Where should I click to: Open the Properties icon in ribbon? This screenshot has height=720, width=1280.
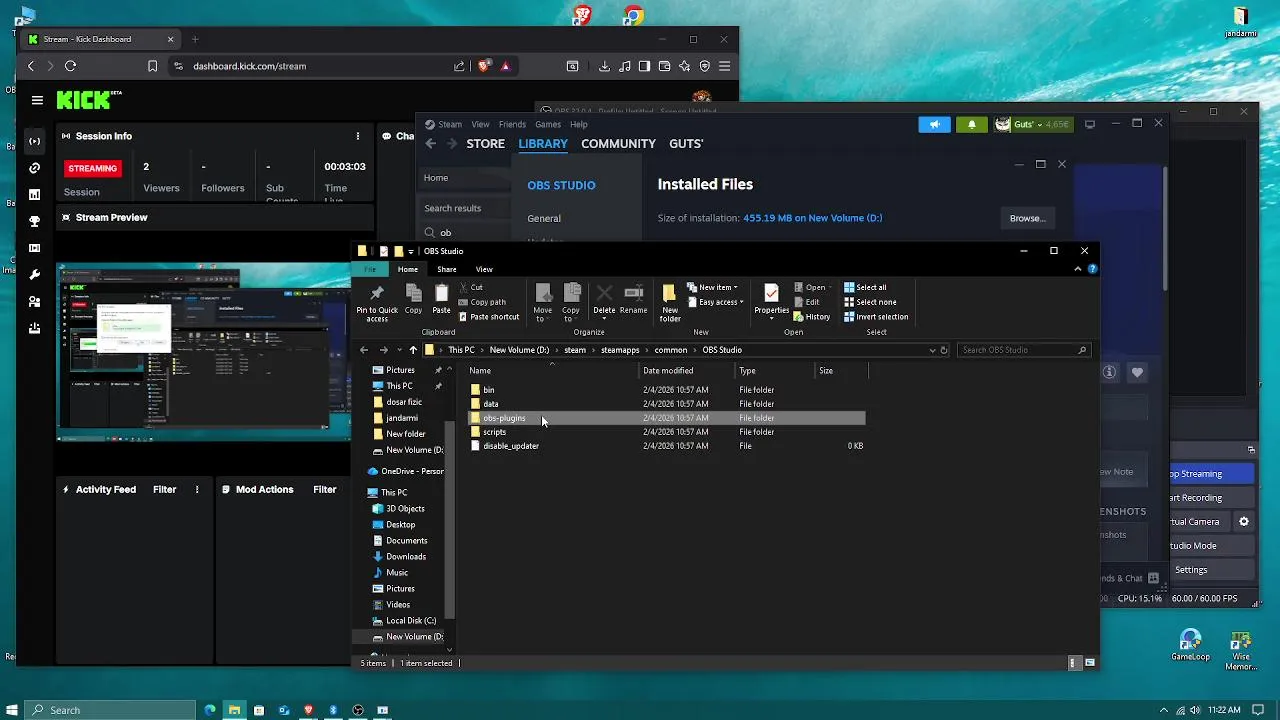[x=771, y=299]
